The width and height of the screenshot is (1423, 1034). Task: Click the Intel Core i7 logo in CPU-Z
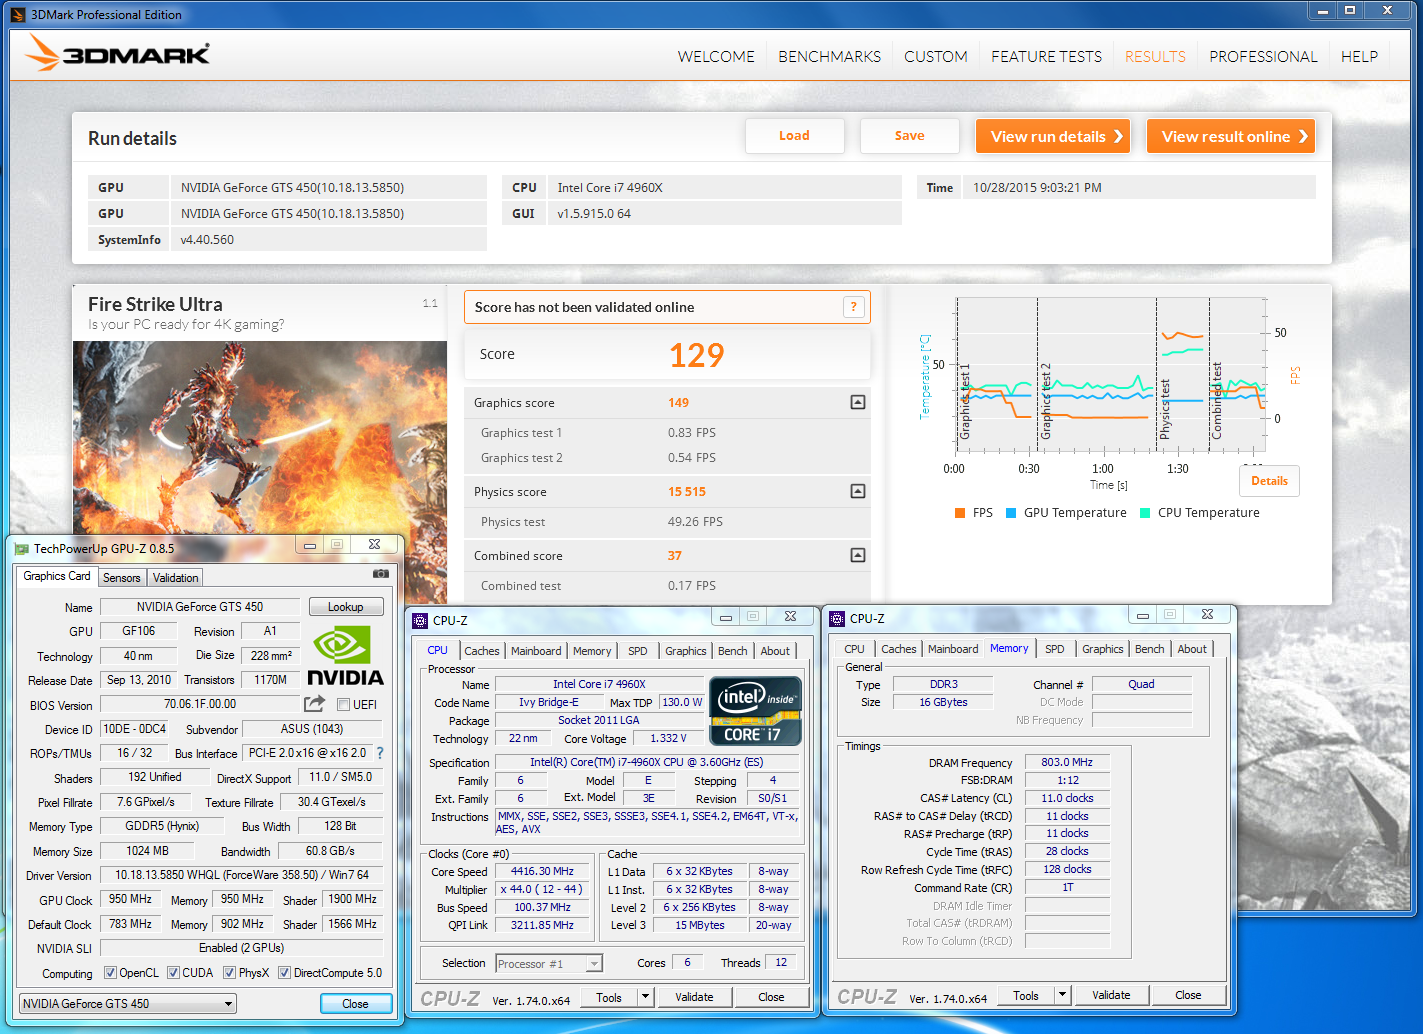[x=755, y=711]
